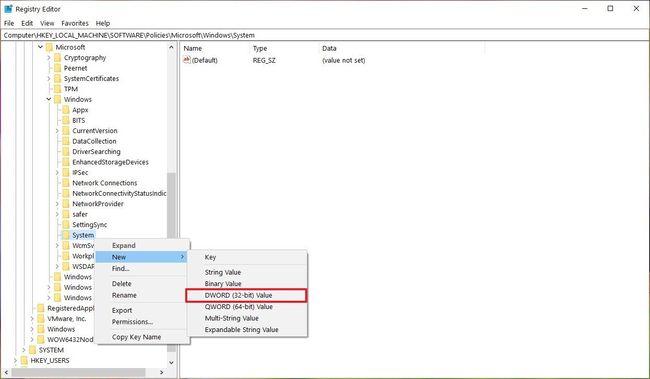This screenshot has width=650, height=379.
Task: Open the Favorites menu
Action: (x=75, y=23)
